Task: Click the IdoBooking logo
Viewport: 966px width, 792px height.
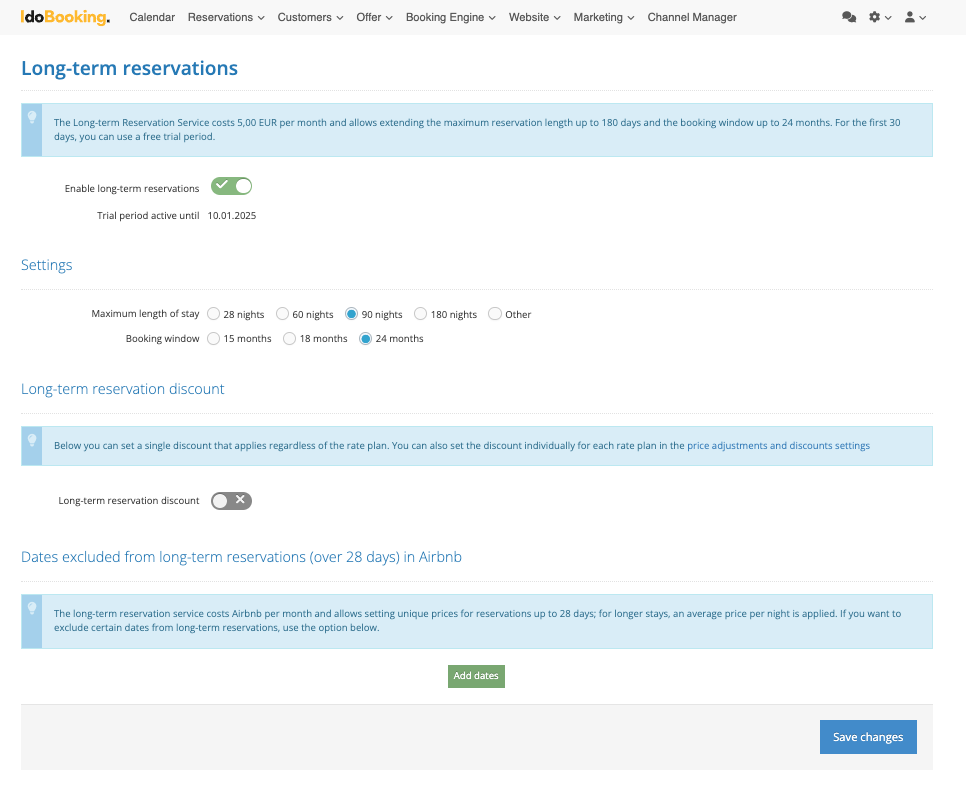Action: [x=65, y=17]
